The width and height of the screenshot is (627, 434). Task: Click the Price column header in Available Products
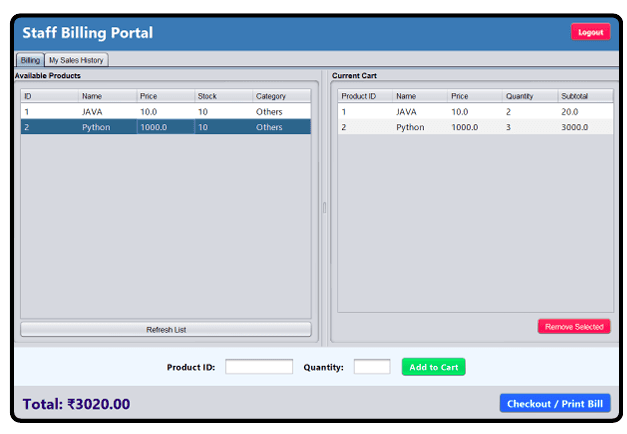pos(165,96)
